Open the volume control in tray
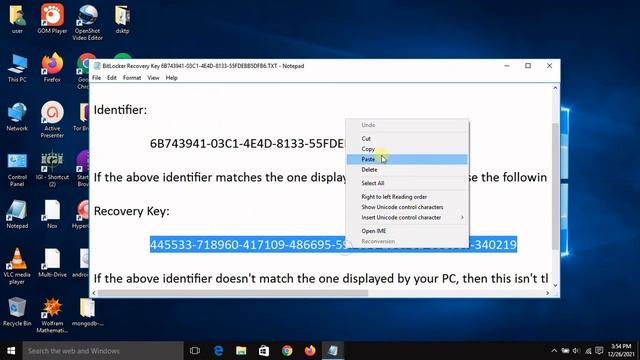Image resolution: width=640 pixels, height=360 pixels. [576, 351]
